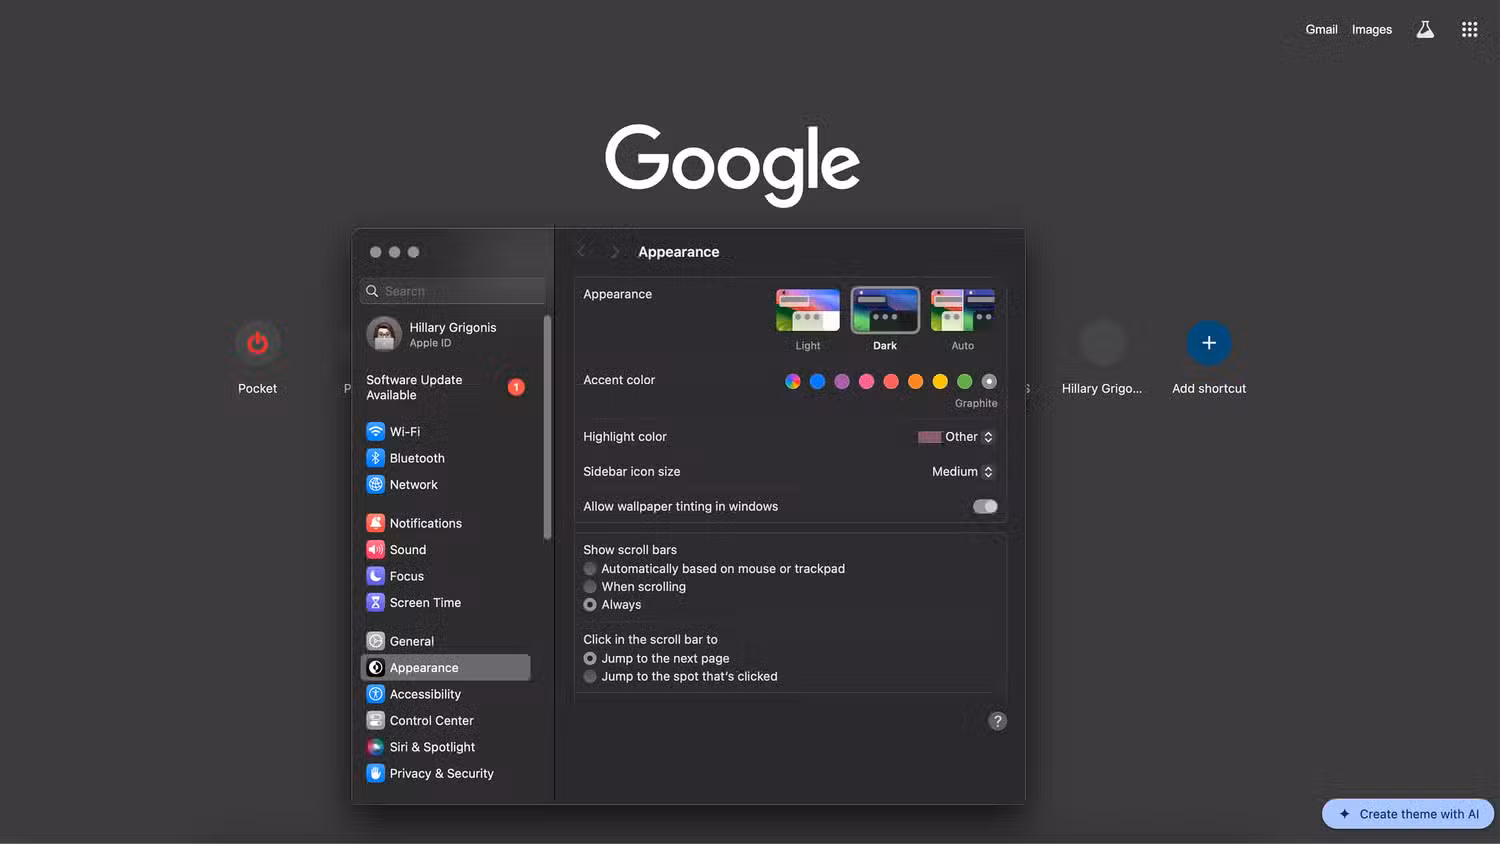Click the Gmail link
1500x844 pixels.
pos(1321,30)
